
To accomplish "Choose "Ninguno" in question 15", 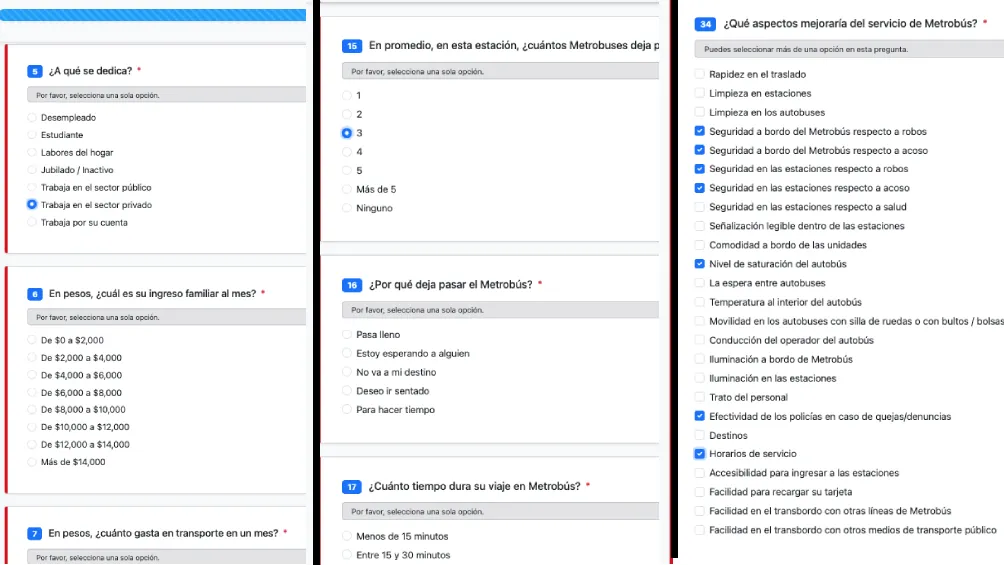I will pyautogui.click(x=347, y=208).
